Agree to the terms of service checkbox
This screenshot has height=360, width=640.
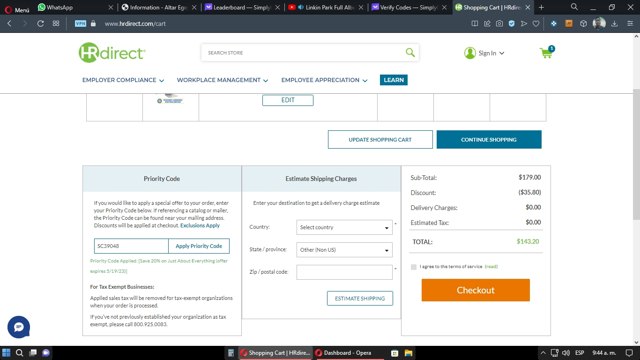pyautogui.click(x=413, y=267)
